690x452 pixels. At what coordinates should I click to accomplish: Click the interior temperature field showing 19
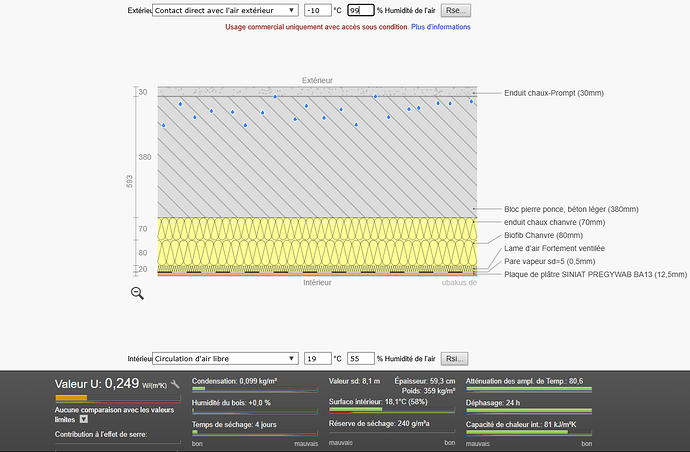coord(318,359)
